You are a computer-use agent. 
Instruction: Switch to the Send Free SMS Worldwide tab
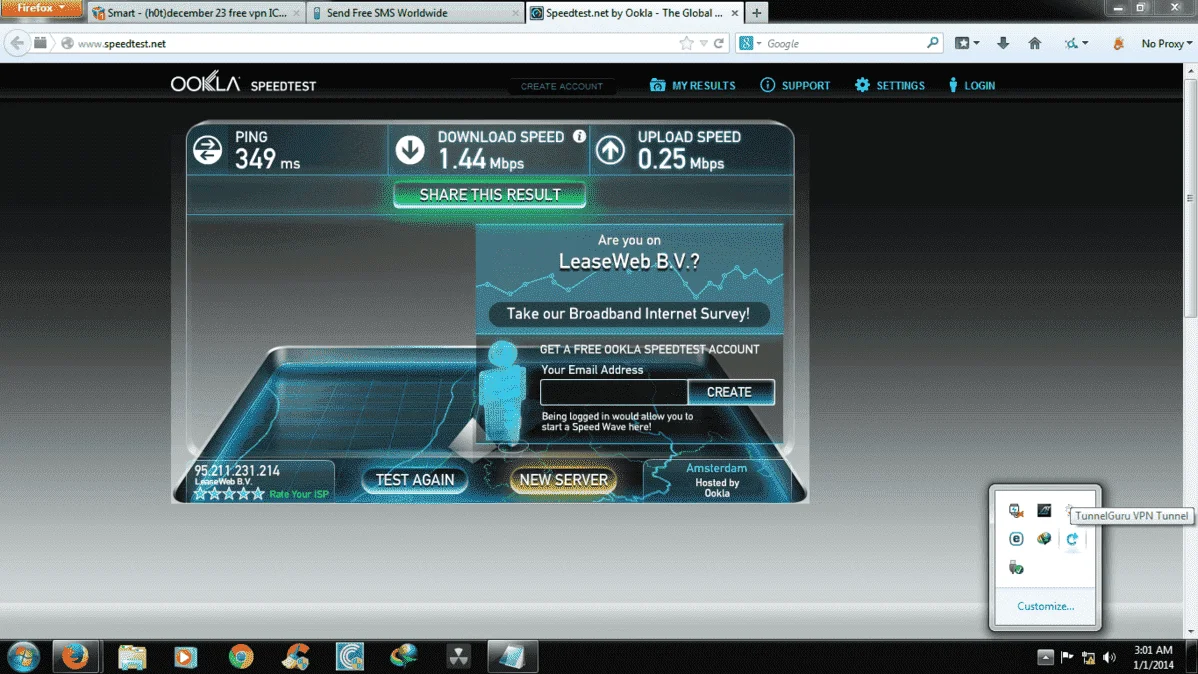(415, 13)
